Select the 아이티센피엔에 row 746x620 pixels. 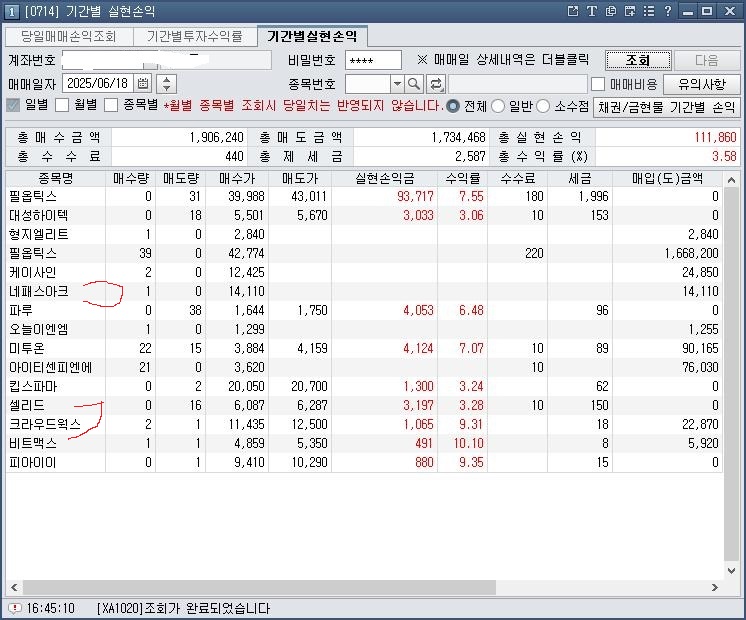click(x=364, y=367)
